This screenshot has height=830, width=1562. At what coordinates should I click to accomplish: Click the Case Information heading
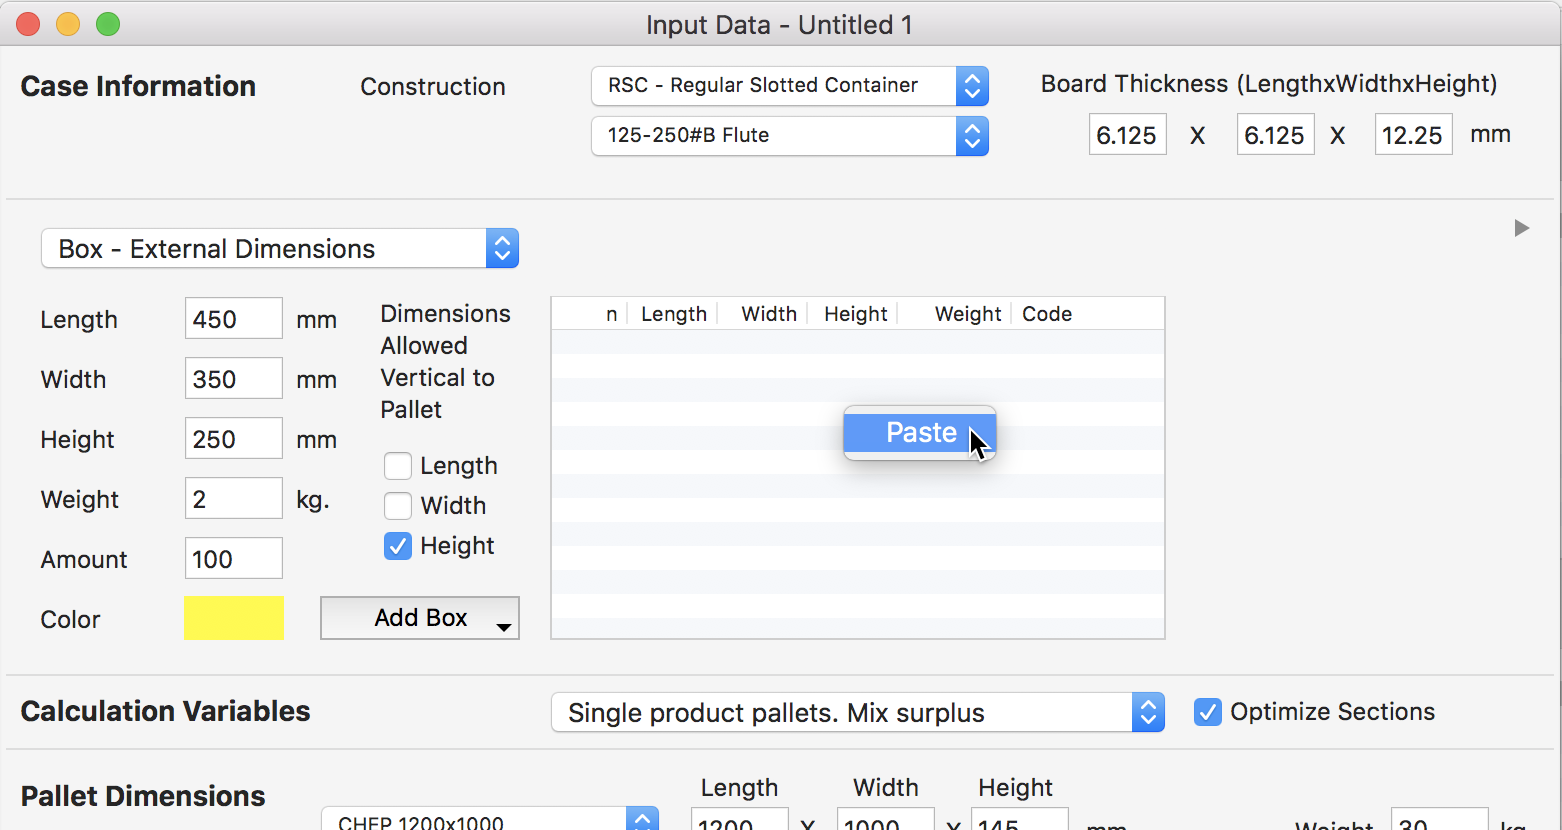138,86
